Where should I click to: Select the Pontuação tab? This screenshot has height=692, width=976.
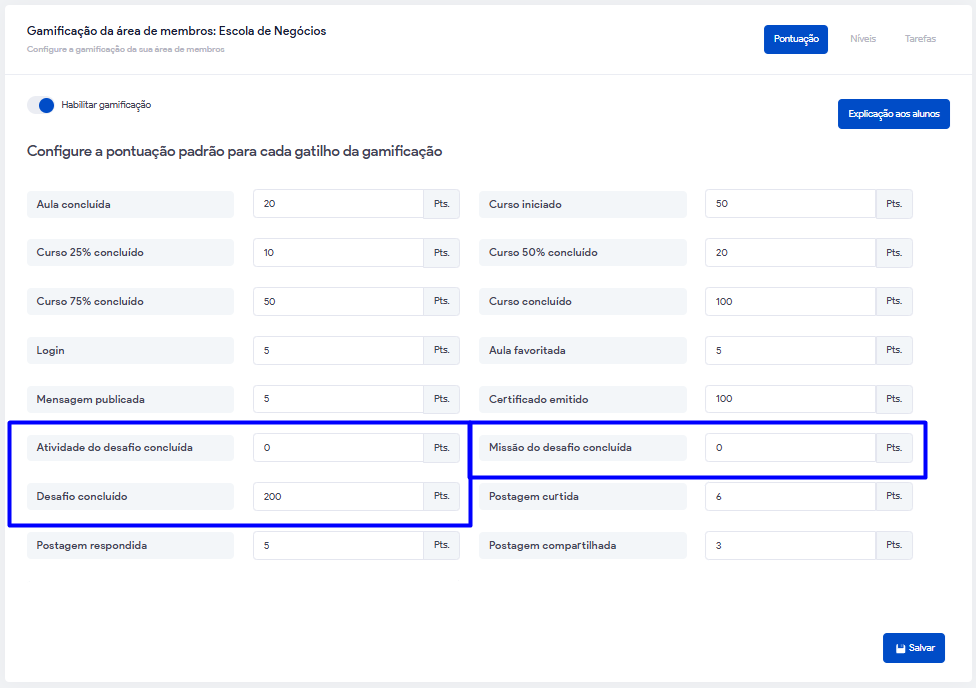(x=796, y=39)
